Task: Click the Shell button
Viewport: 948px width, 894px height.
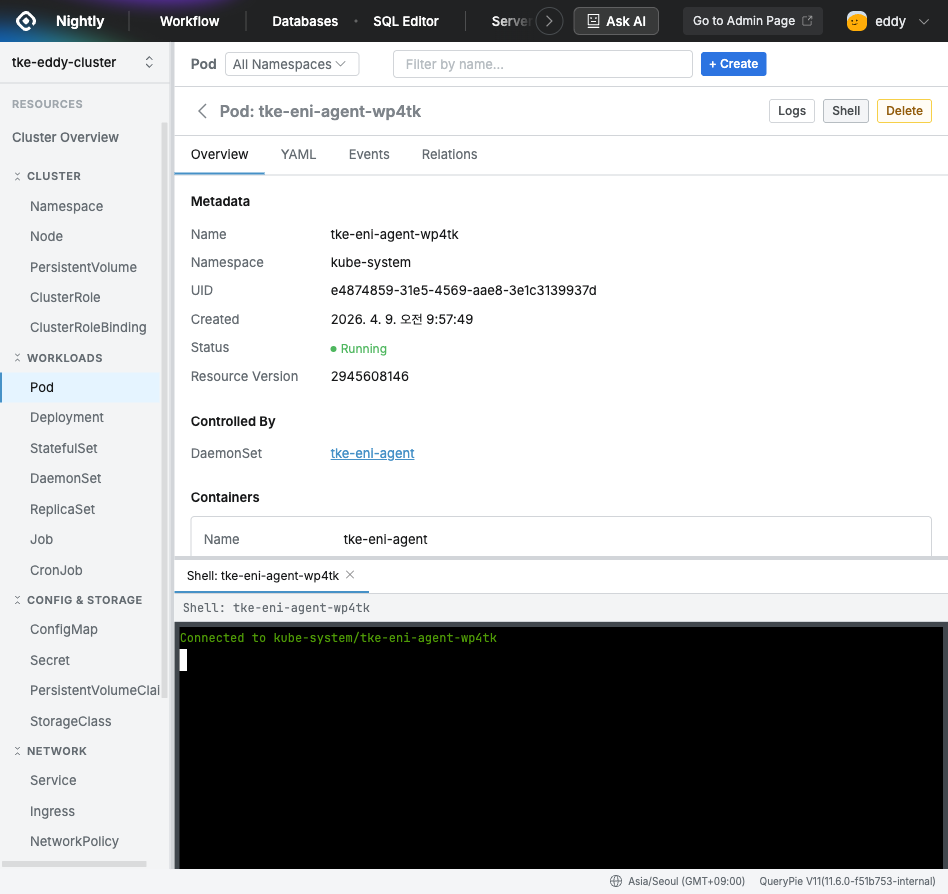Action: click(845, 111)
